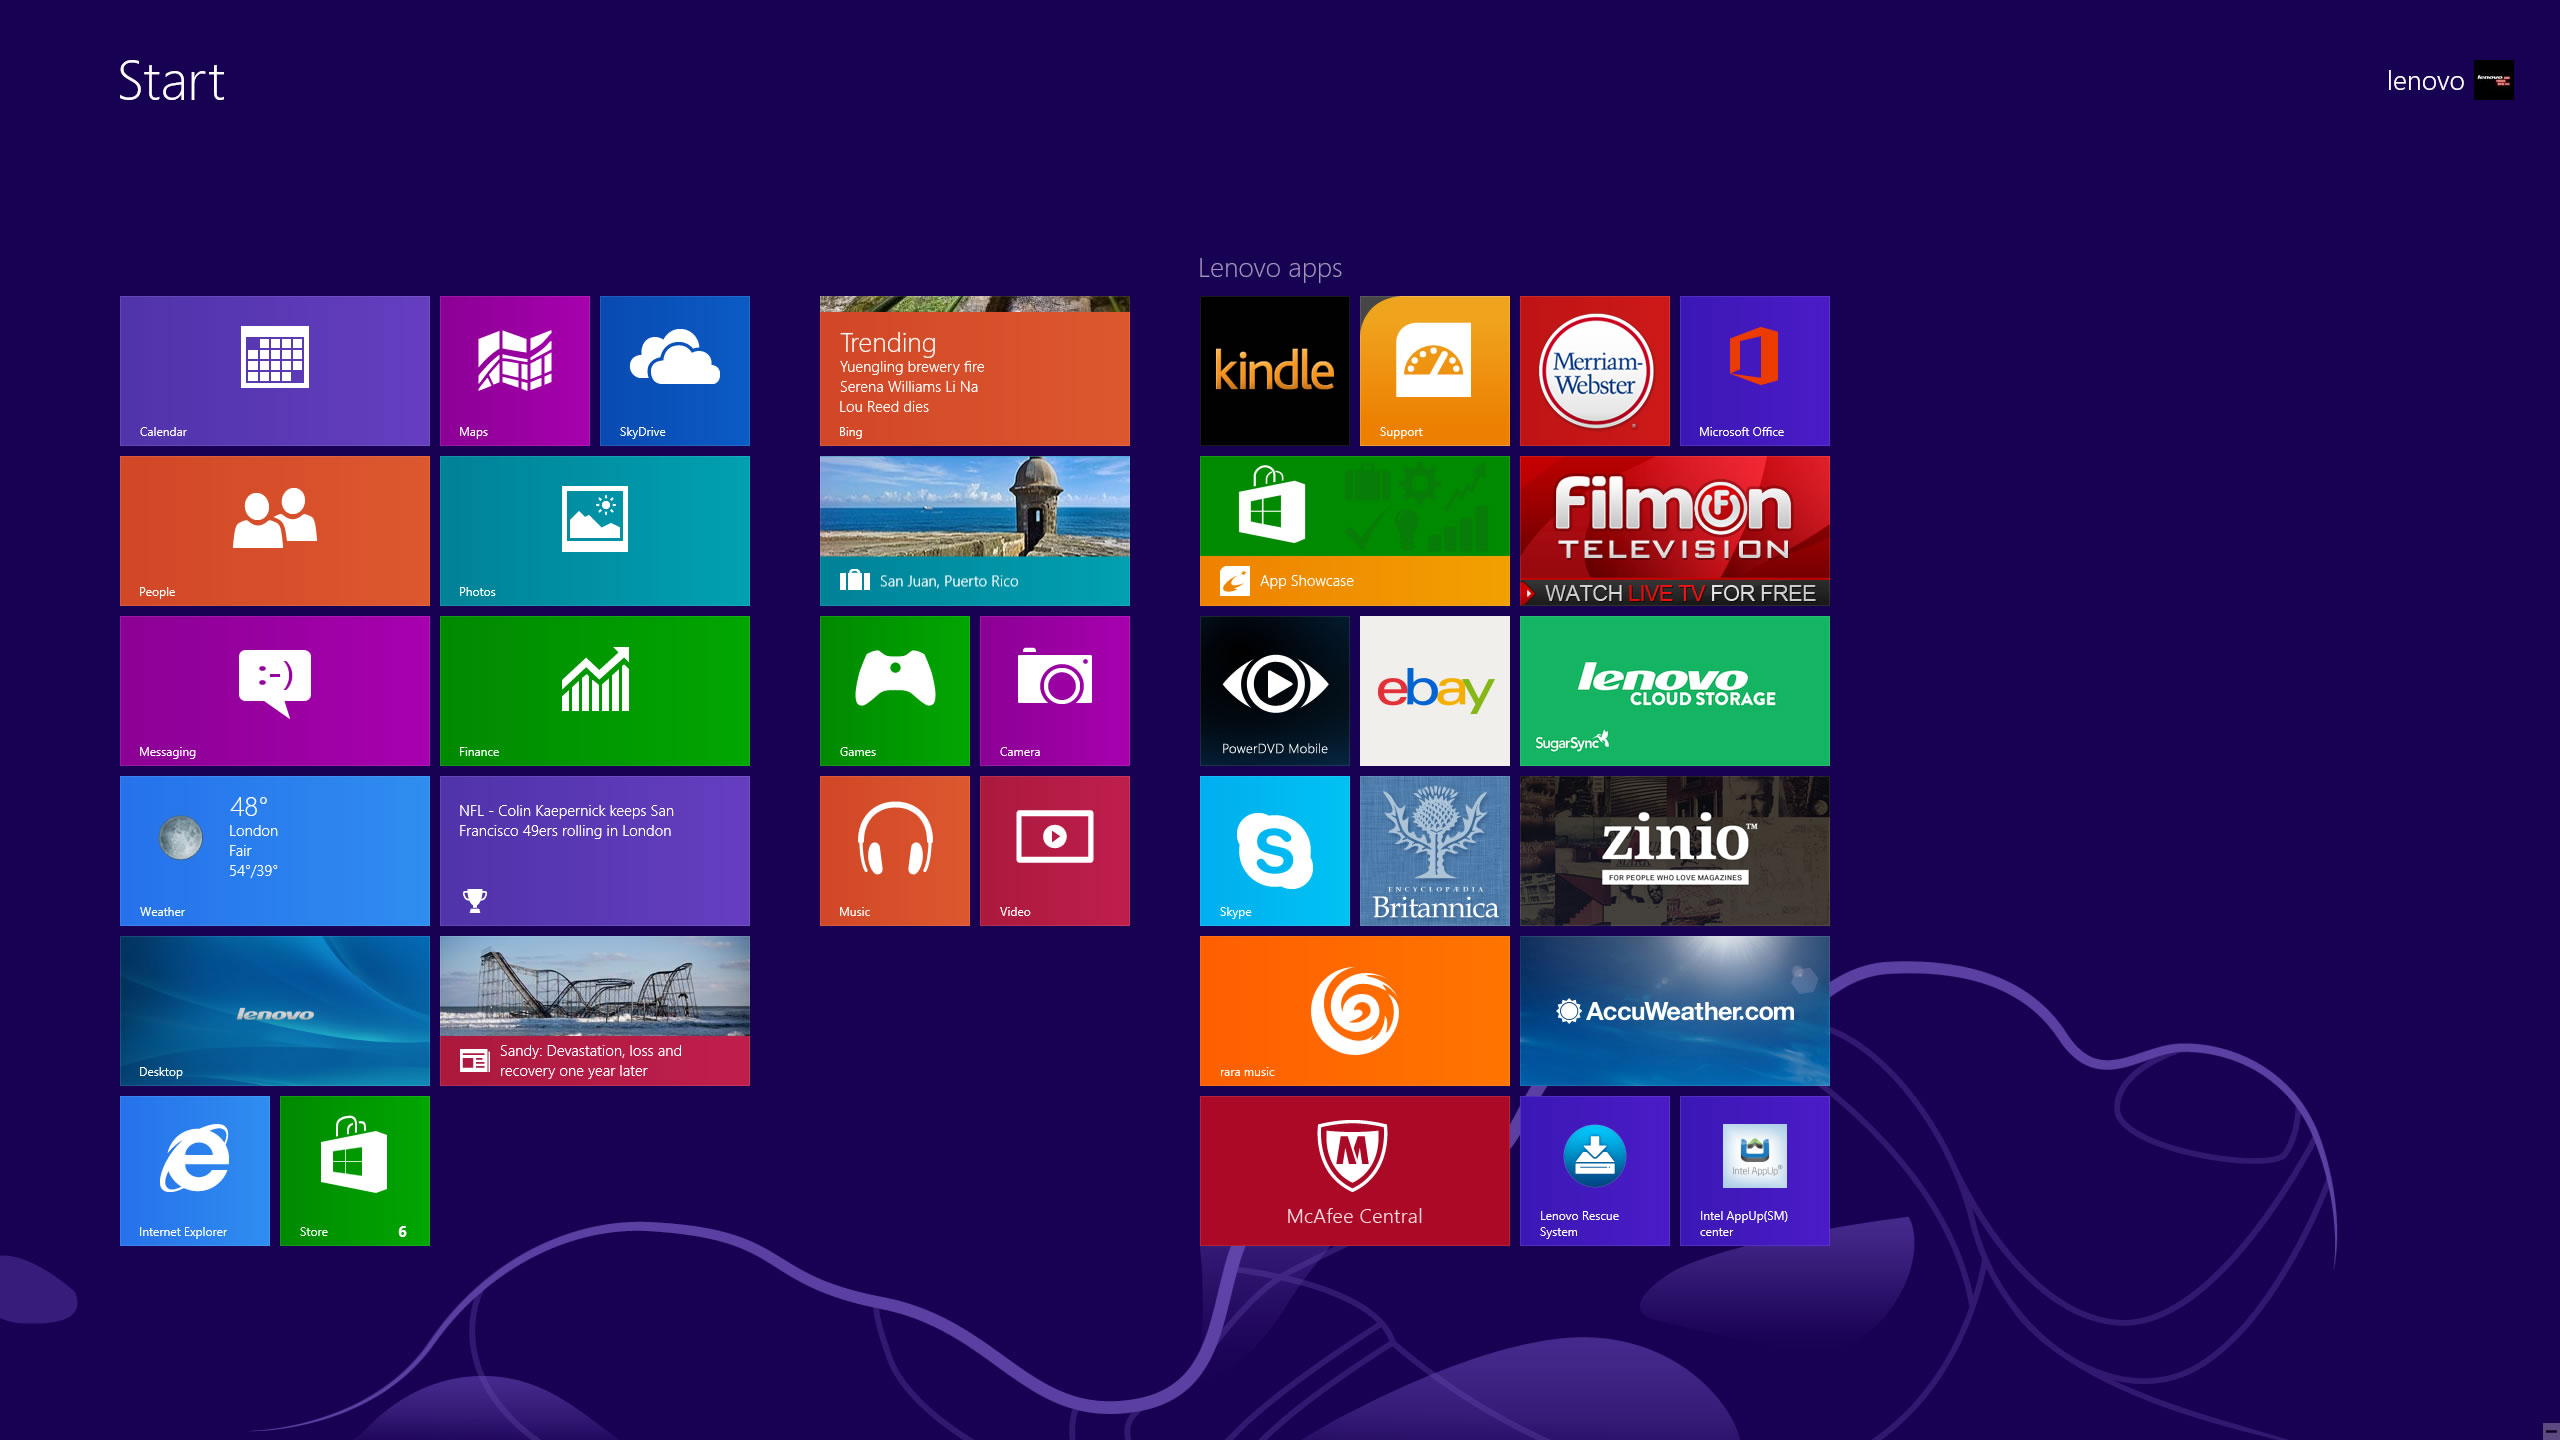This screenshot has width=2560, height=1440.
Task: Launch Skype from its tile
Action: pyautogui.click(x=1274, y=850)
